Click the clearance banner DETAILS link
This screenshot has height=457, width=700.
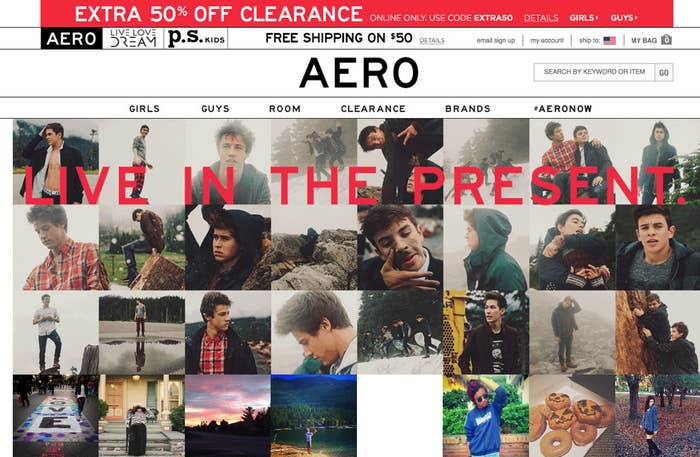click(541, 18)
